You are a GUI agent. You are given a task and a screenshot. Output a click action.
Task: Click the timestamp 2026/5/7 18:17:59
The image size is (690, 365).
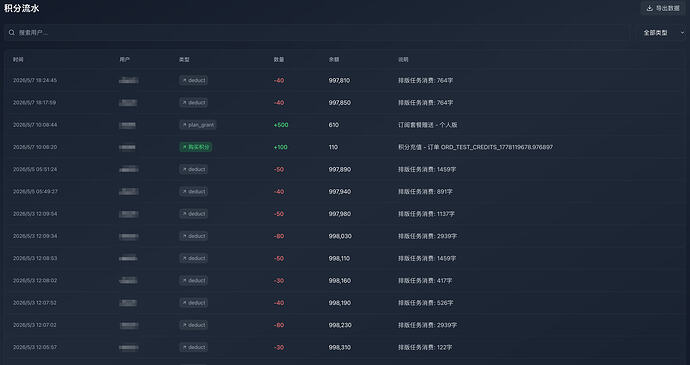[34, 103]
